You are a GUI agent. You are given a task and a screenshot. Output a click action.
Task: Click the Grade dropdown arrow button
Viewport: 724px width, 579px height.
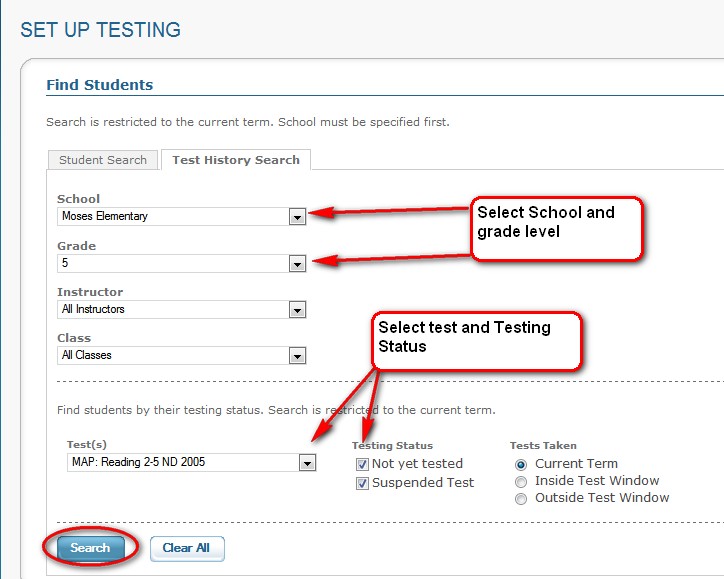tap(296, 264)
